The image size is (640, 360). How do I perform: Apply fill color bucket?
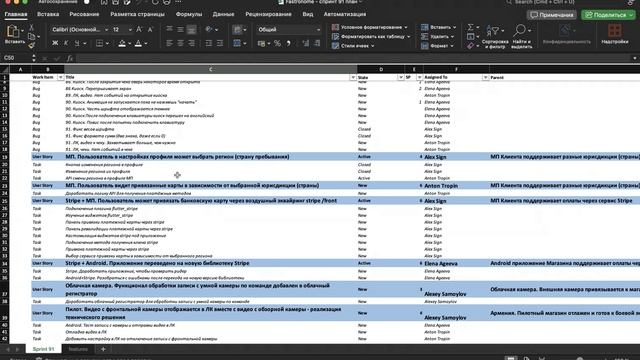tap(122, 43)
